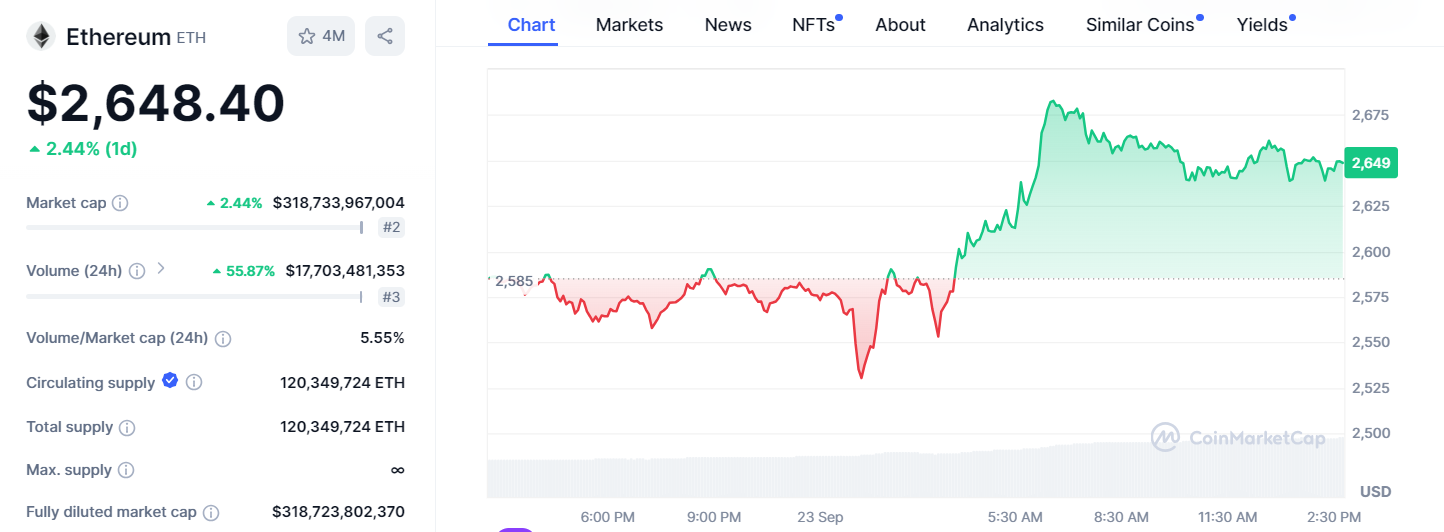Click the Ethereum diamond logo icon
This screenshot has width=1444, height=532.
41,37
